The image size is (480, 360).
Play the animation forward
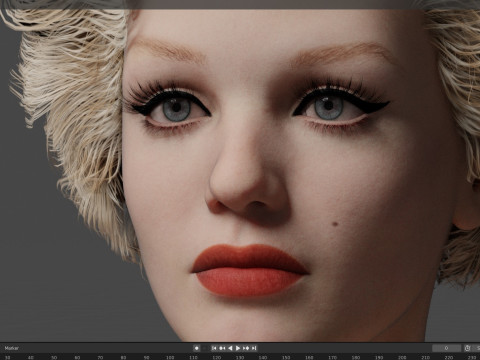(x=238, y=348)
